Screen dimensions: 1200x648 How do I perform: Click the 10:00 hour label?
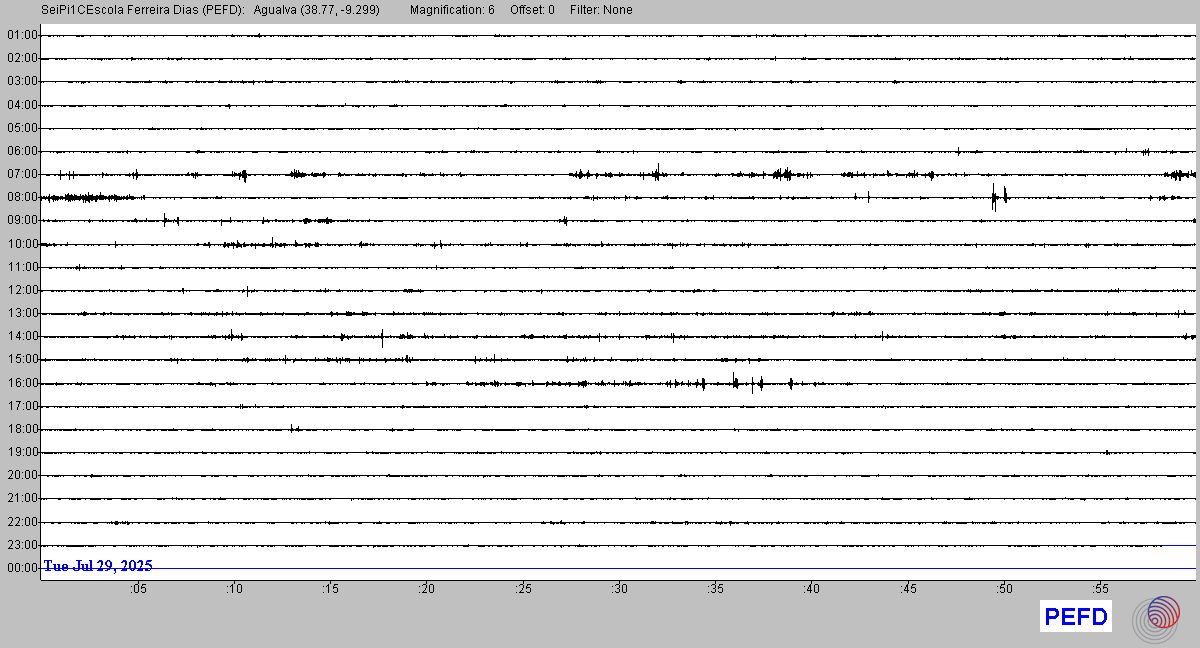[22, 244]
